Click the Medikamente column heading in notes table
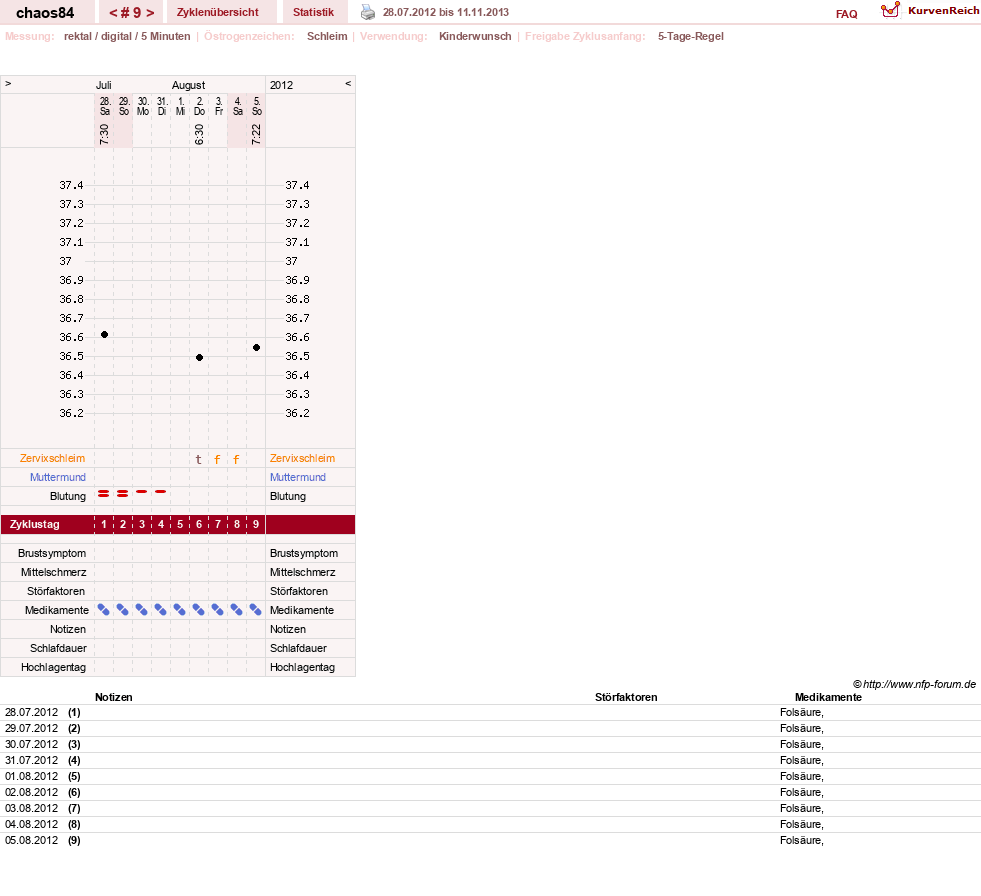The height and width of the screenshot is (896, 981). (x=828, y=697)
